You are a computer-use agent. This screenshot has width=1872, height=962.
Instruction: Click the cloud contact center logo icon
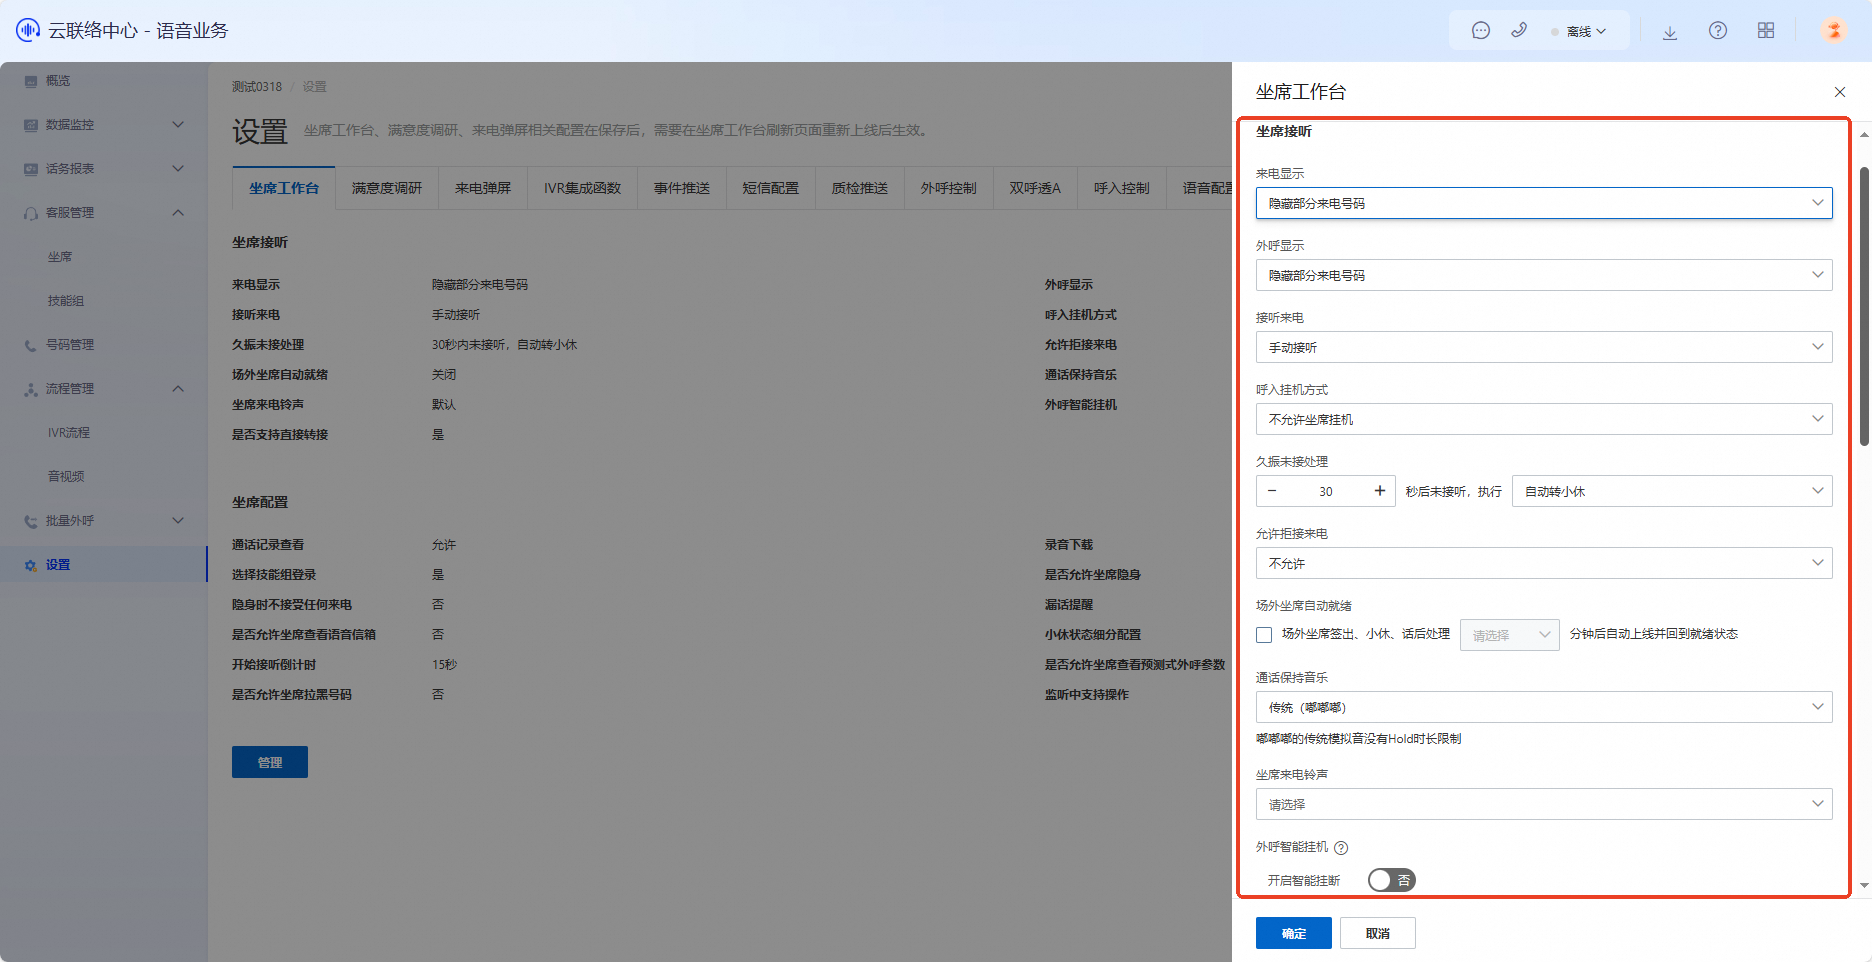27,30
